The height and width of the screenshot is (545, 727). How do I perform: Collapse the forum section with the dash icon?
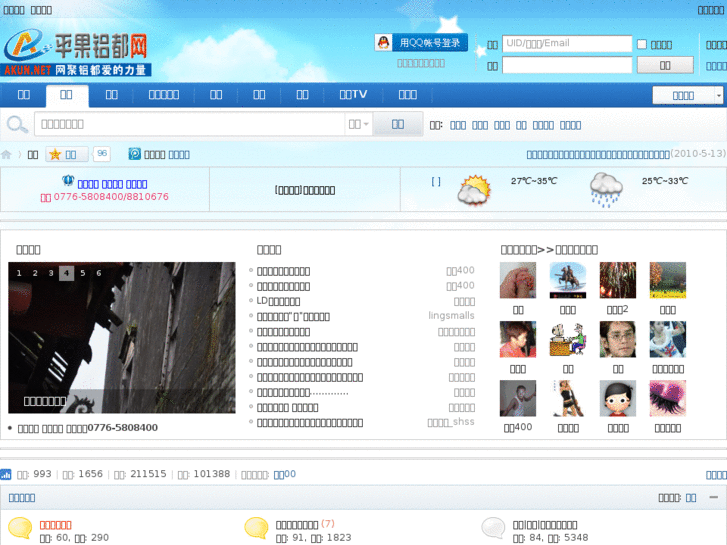(x=714, y=497)
